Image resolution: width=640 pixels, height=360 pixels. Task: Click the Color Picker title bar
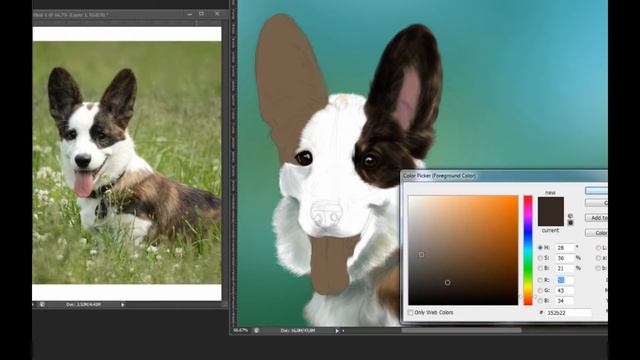[504, 176]
